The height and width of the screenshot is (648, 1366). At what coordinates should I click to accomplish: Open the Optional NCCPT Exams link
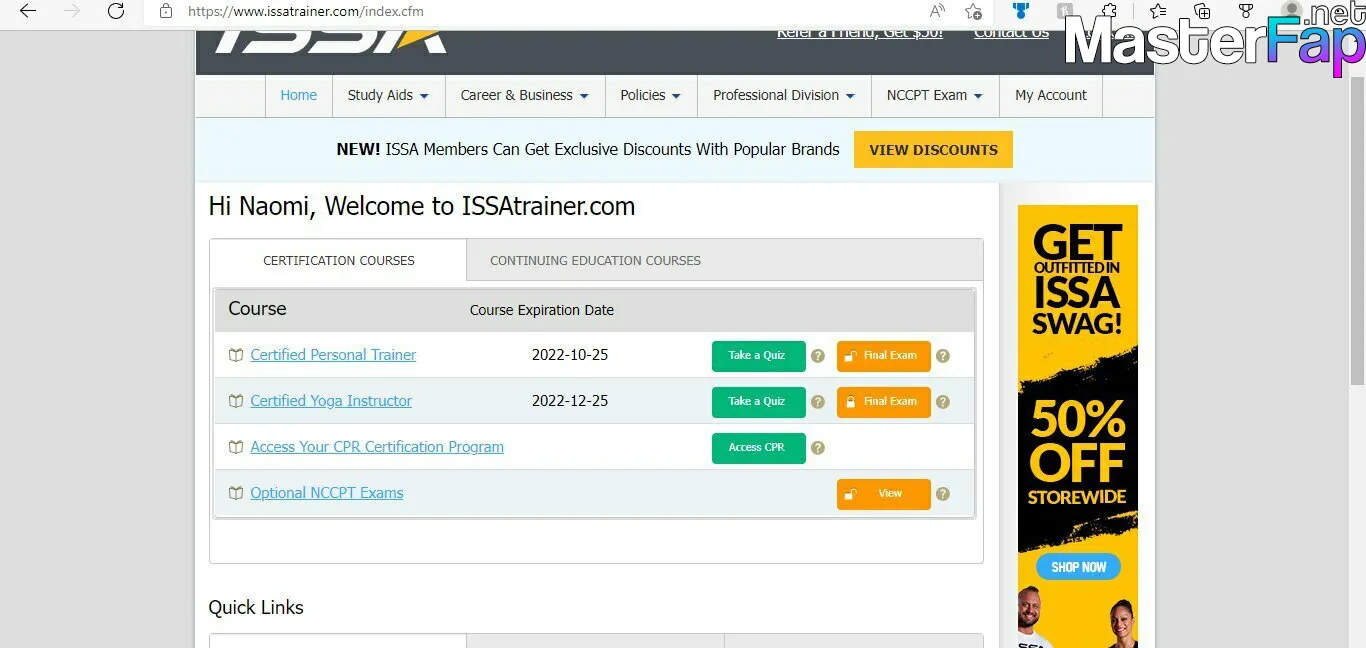(327, 493)
